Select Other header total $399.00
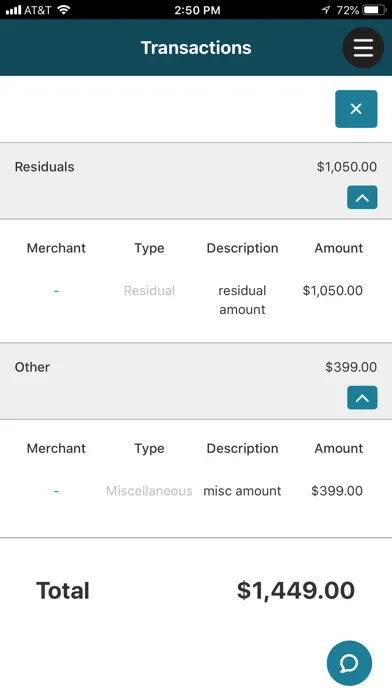Image resolution: width=392 pixels, height=696 pixels. [351, 367]
